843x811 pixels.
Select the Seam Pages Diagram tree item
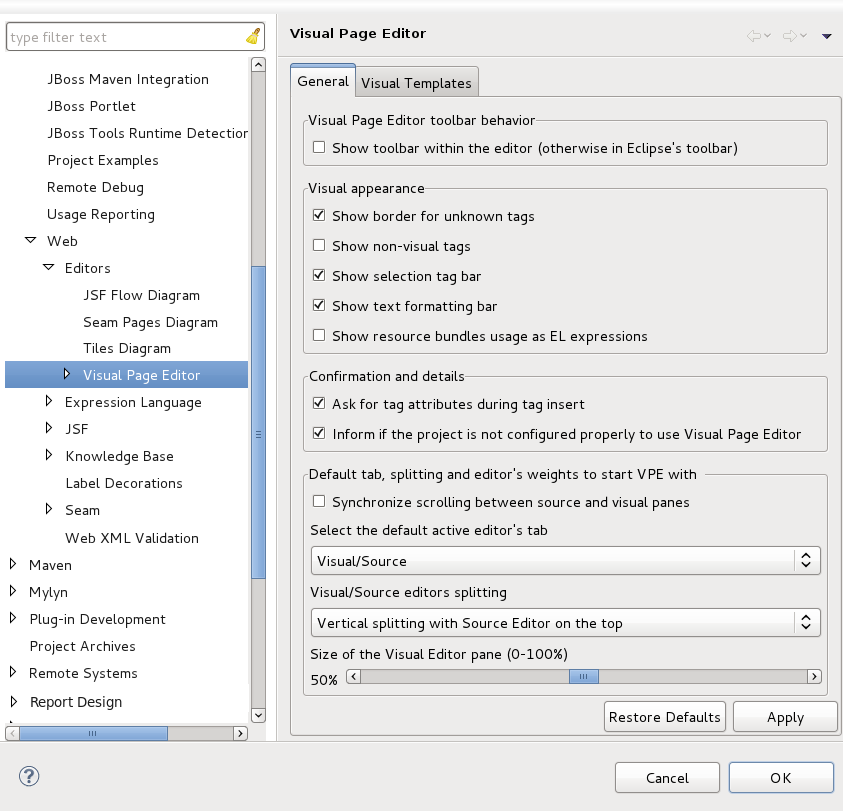point(151,322)
